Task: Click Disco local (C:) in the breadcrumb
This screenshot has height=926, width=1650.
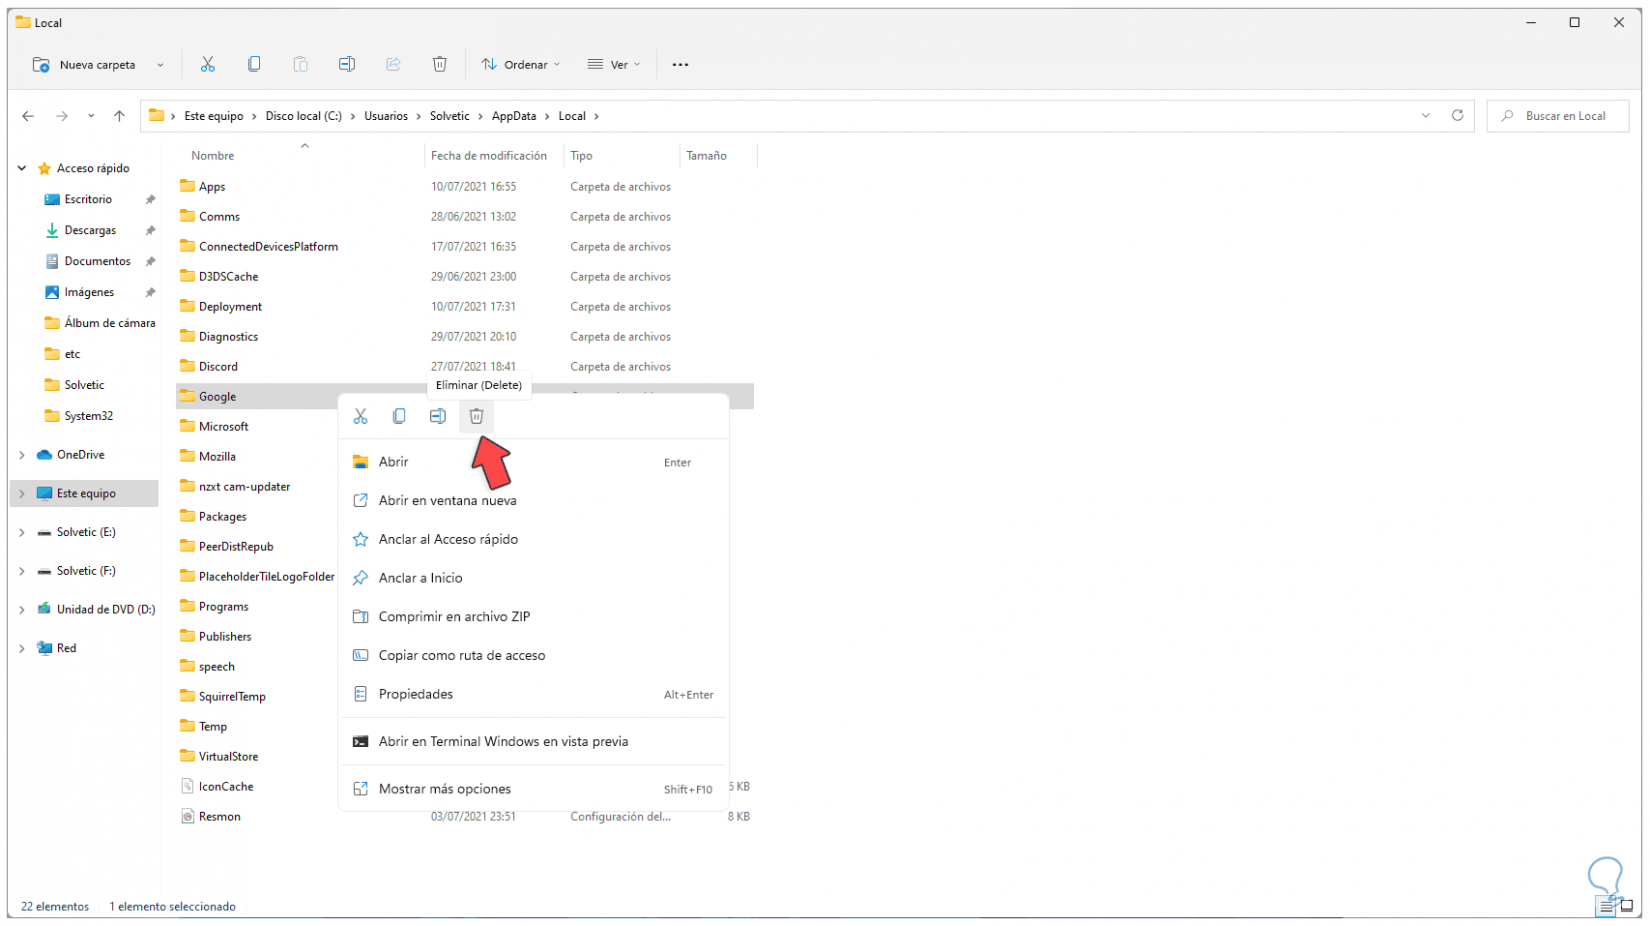Action: point(304,116)
